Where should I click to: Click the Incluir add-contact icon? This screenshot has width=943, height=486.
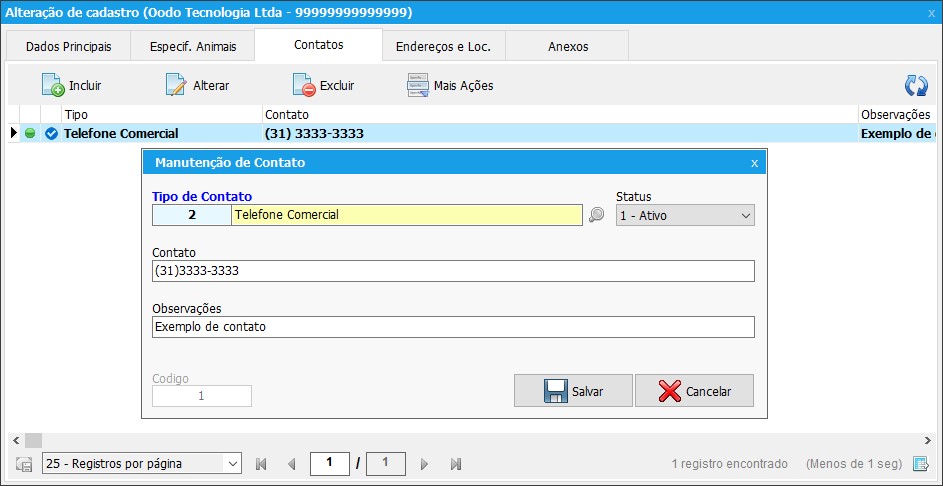[53, 85]
